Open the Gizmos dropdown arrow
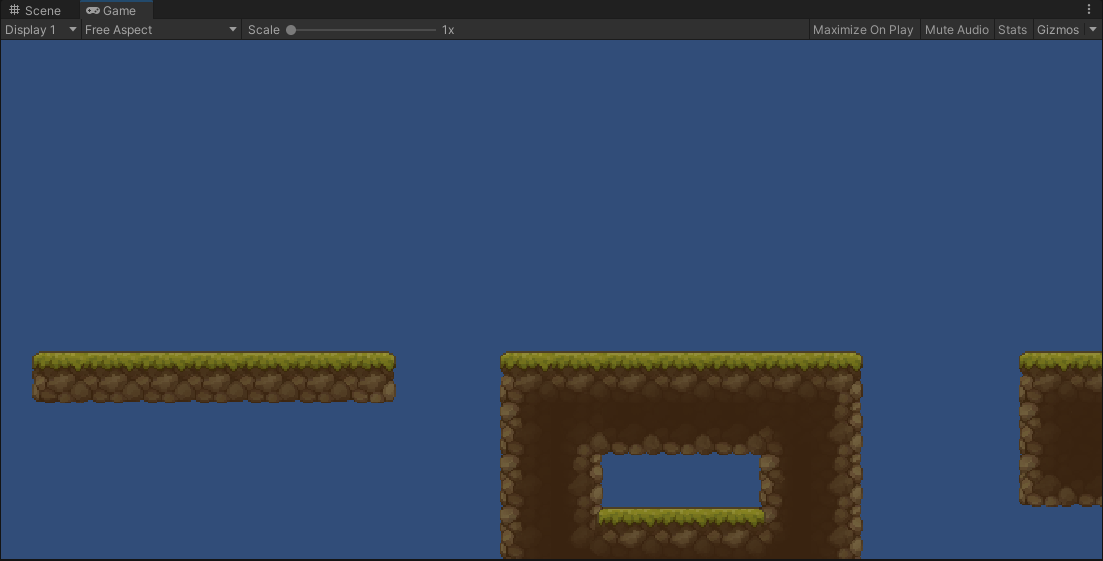The width and height of the screenshot is (1103, 561). point(1092,30)
